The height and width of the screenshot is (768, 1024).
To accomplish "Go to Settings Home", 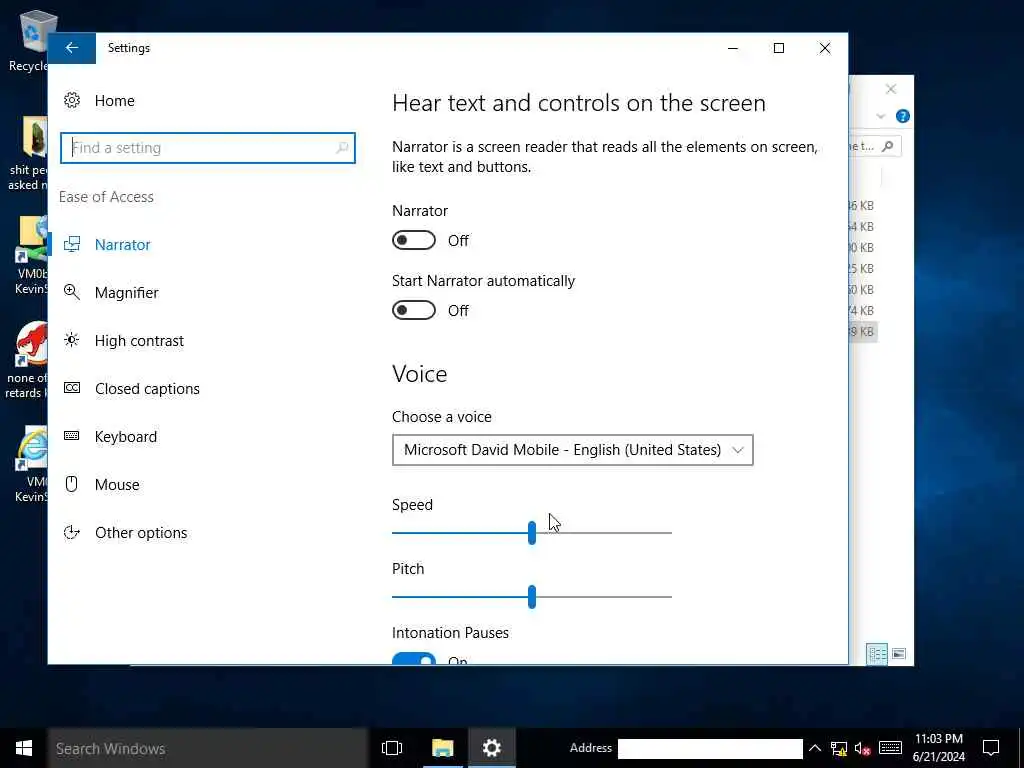I will [114, 101].
